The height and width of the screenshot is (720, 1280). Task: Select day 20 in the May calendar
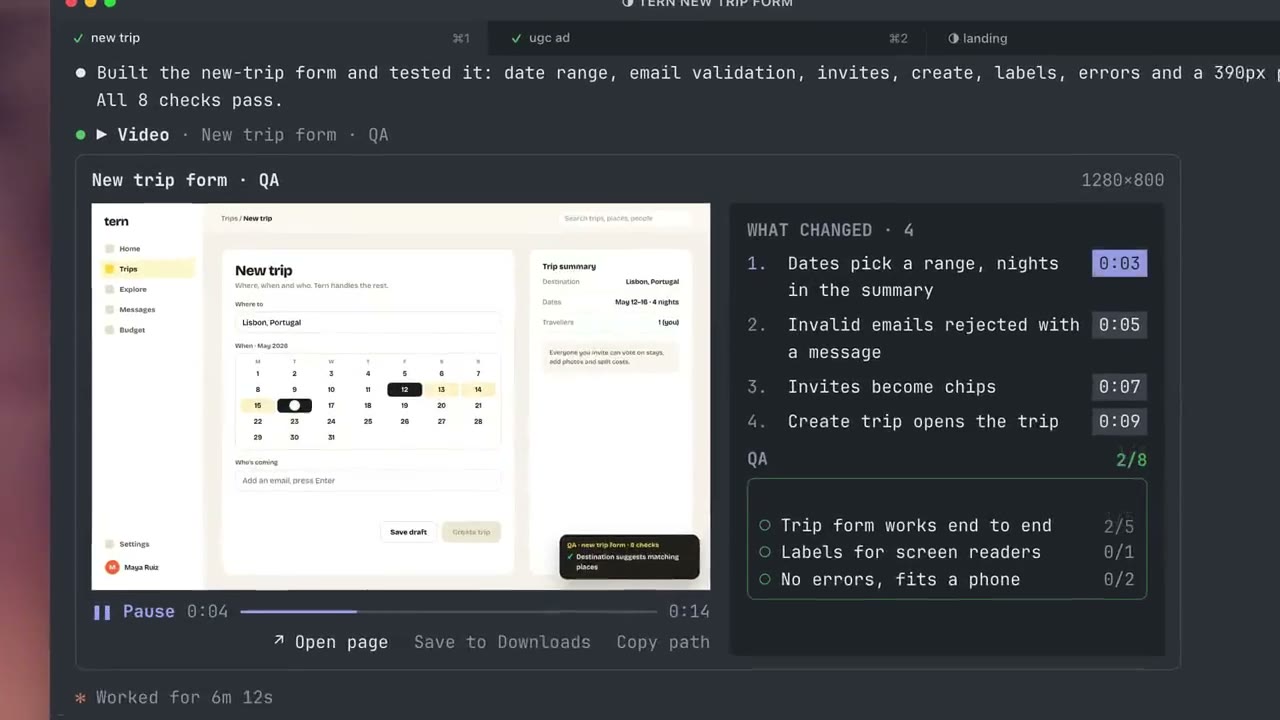(x=441, y=405)
